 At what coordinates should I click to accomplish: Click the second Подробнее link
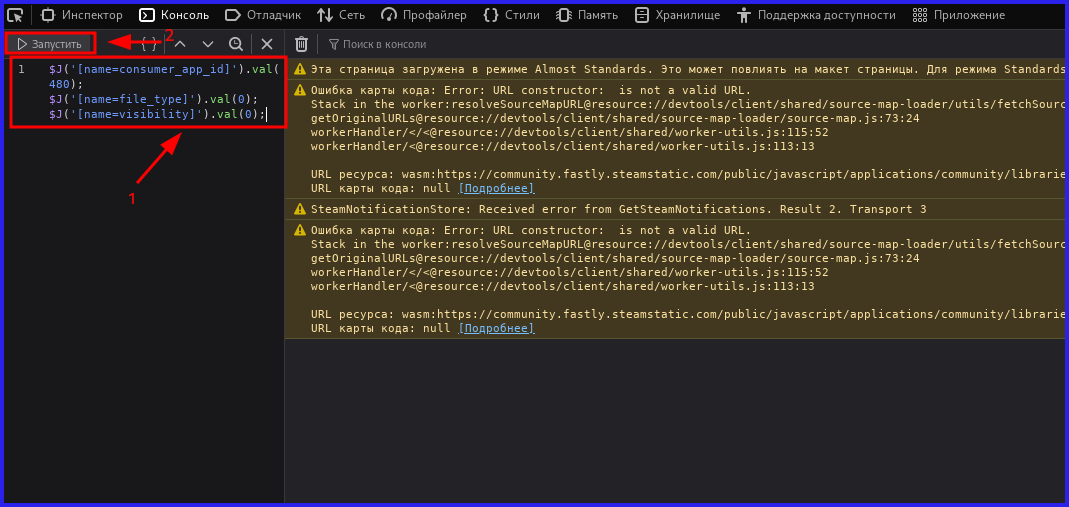tap(496, 328)
